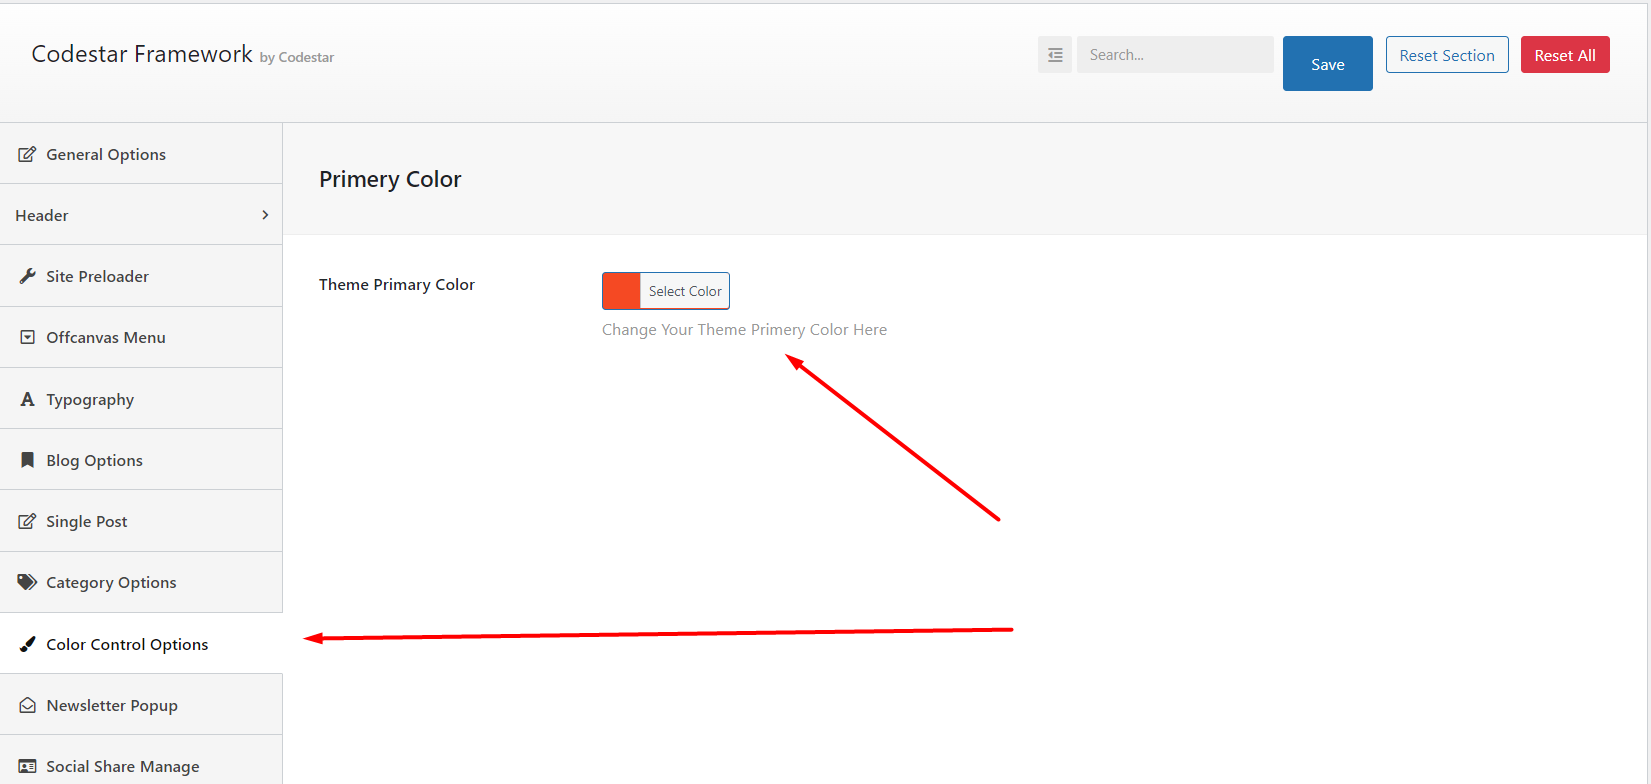1651x784 pixels.
Task: Go to Typography settings
Action: tap(90, 399)
